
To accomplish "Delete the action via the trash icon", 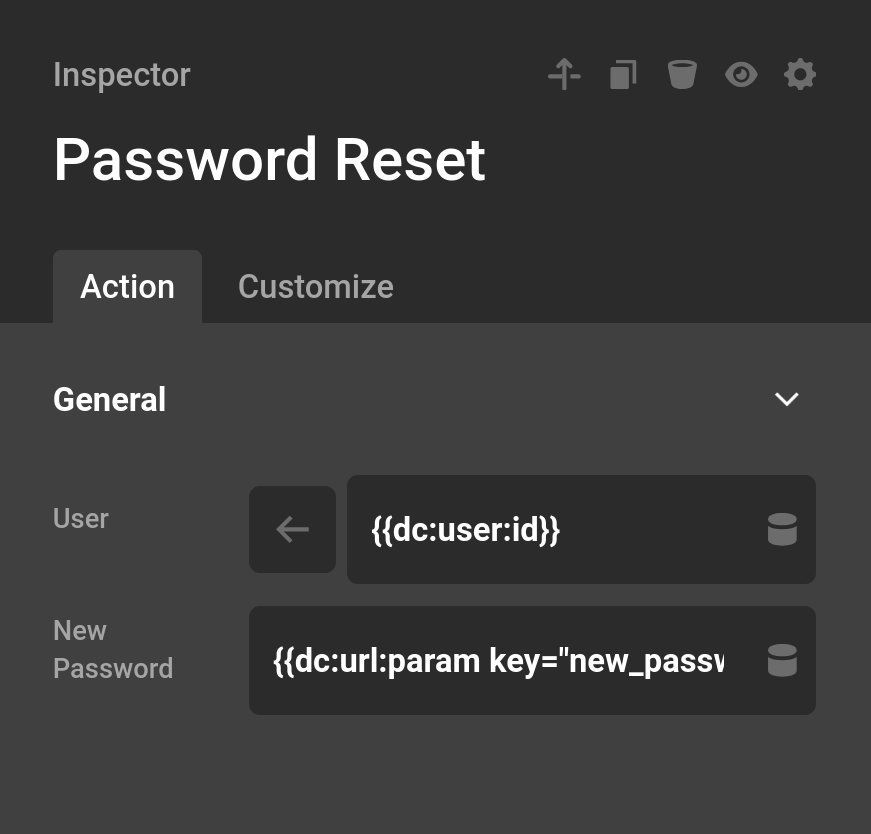I will 681,74.
